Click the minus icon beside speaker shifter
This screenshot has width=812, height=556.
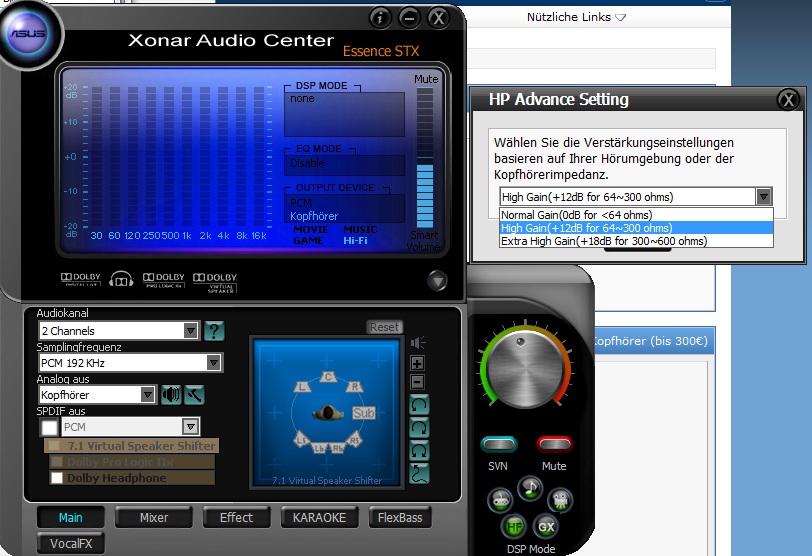point(418,382)
